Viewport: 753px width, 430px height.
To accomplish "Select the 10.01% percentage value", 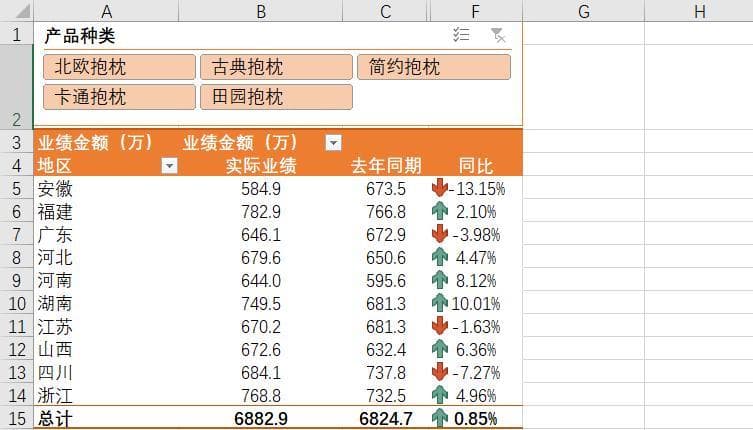I will (x=476, y=304).
